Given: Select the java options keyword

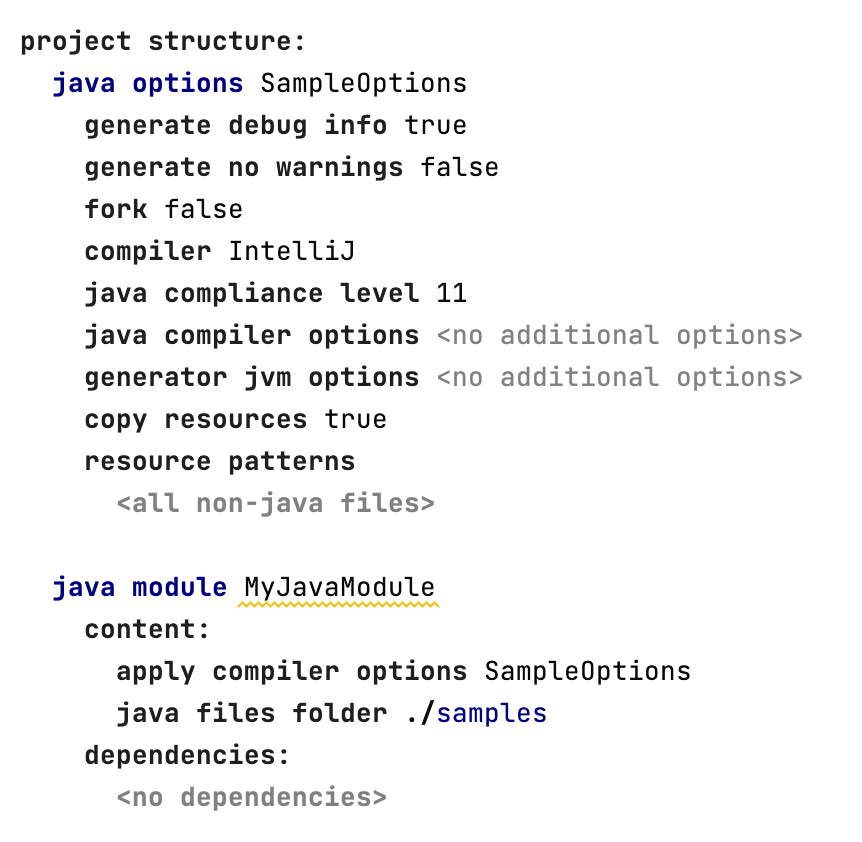Looking at the screenshot, I should click(147, 83).
